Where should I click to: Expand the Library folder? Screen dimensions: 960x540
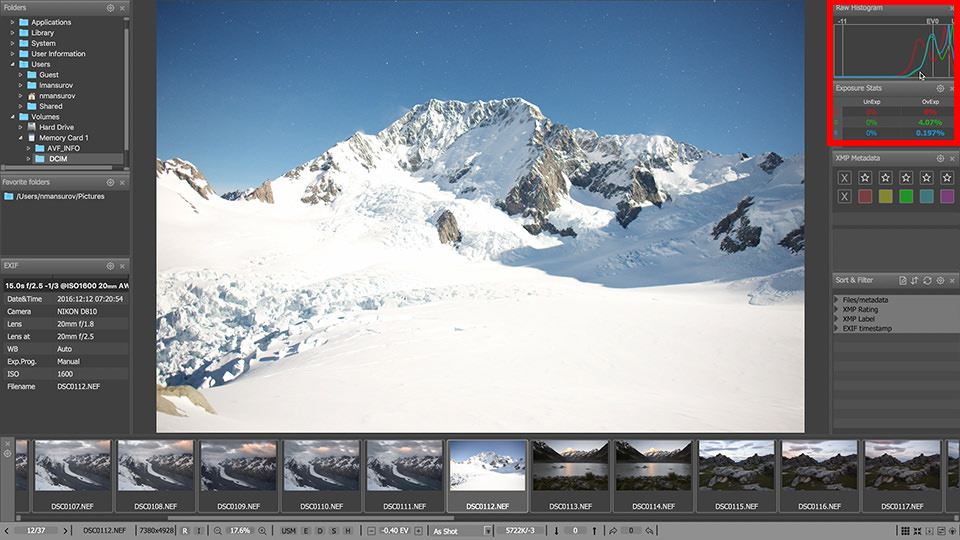[12, 32]
